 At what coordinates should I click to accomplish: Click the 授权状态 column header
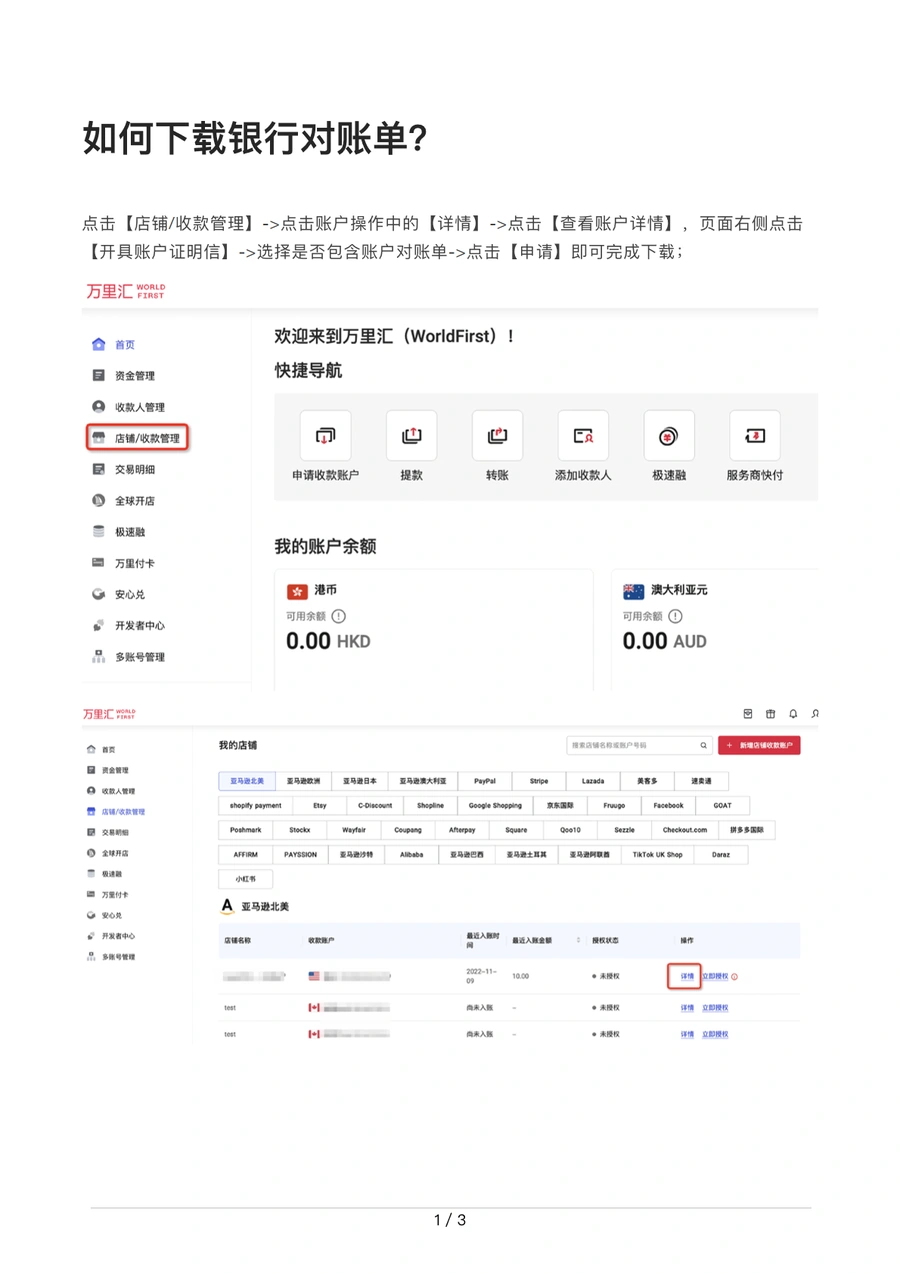click(x=605, y=940)
